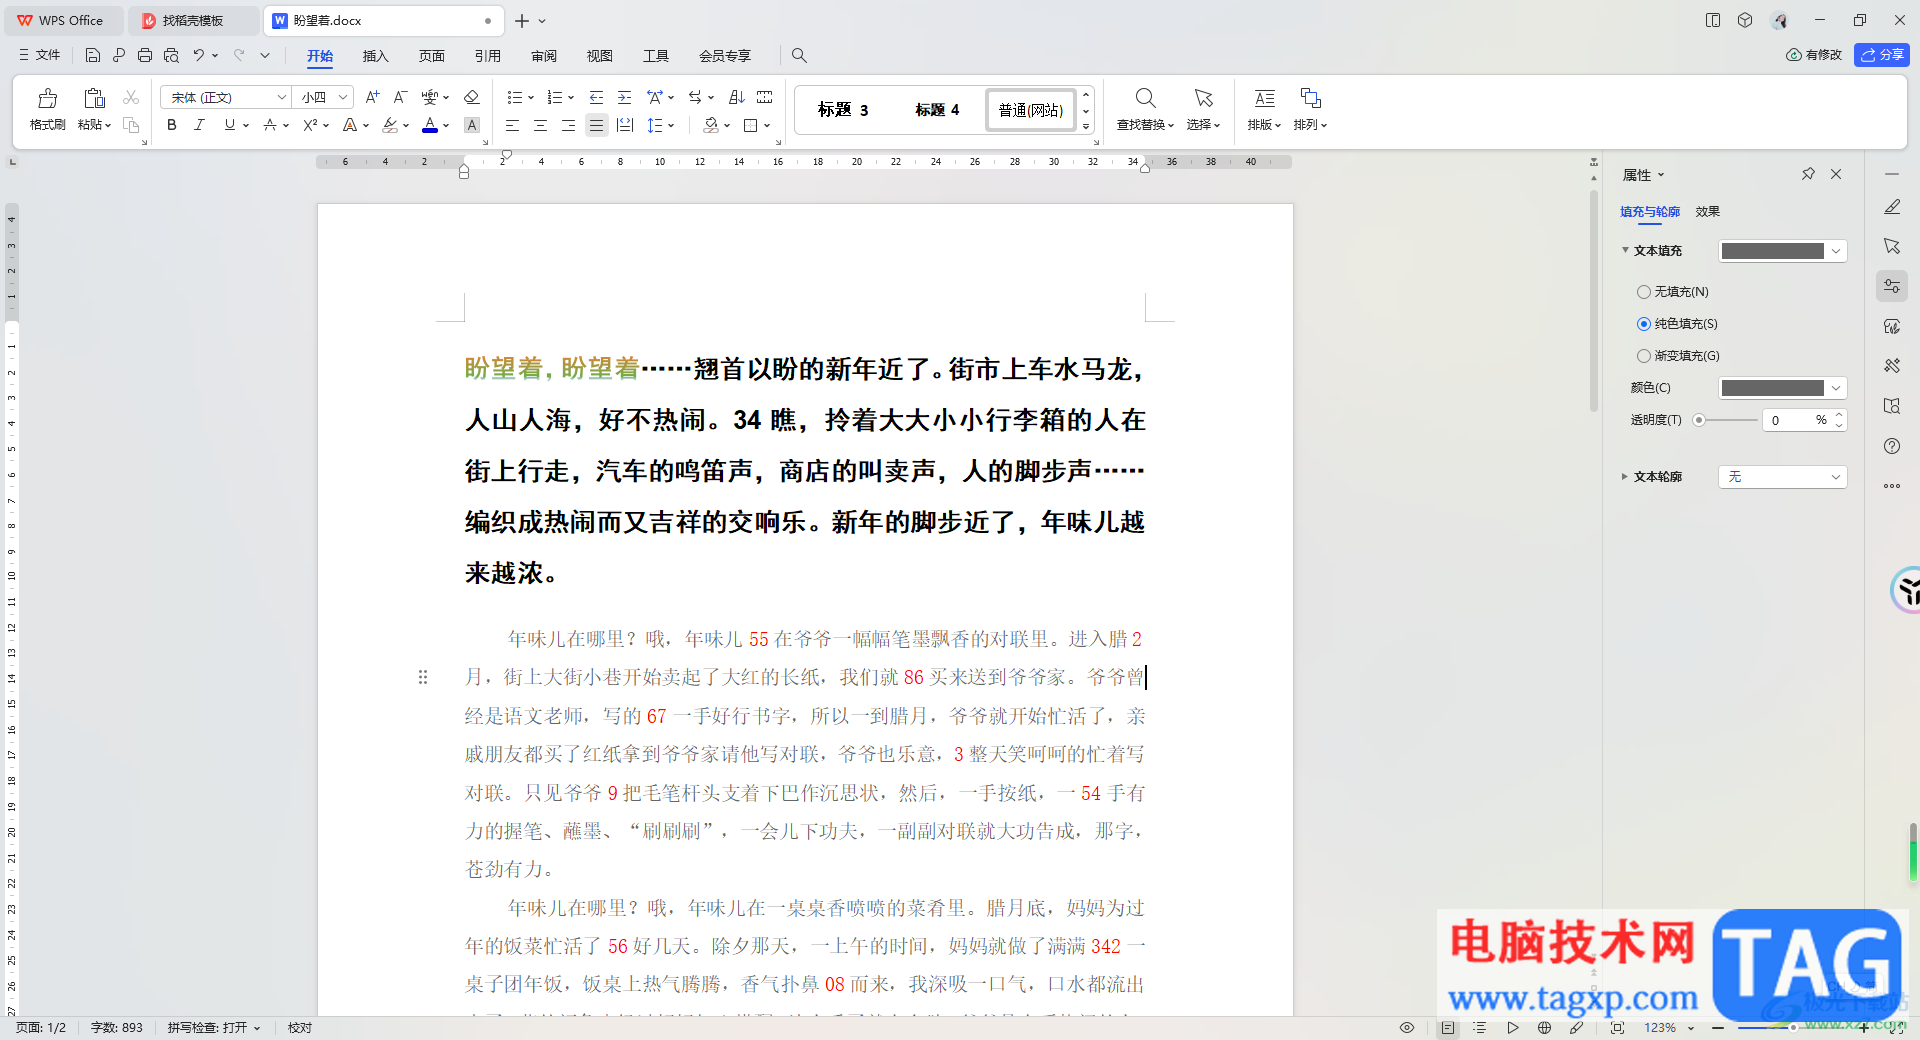Open a new document tab
The image size is (1920, 1040).
[x=521, y=20]
